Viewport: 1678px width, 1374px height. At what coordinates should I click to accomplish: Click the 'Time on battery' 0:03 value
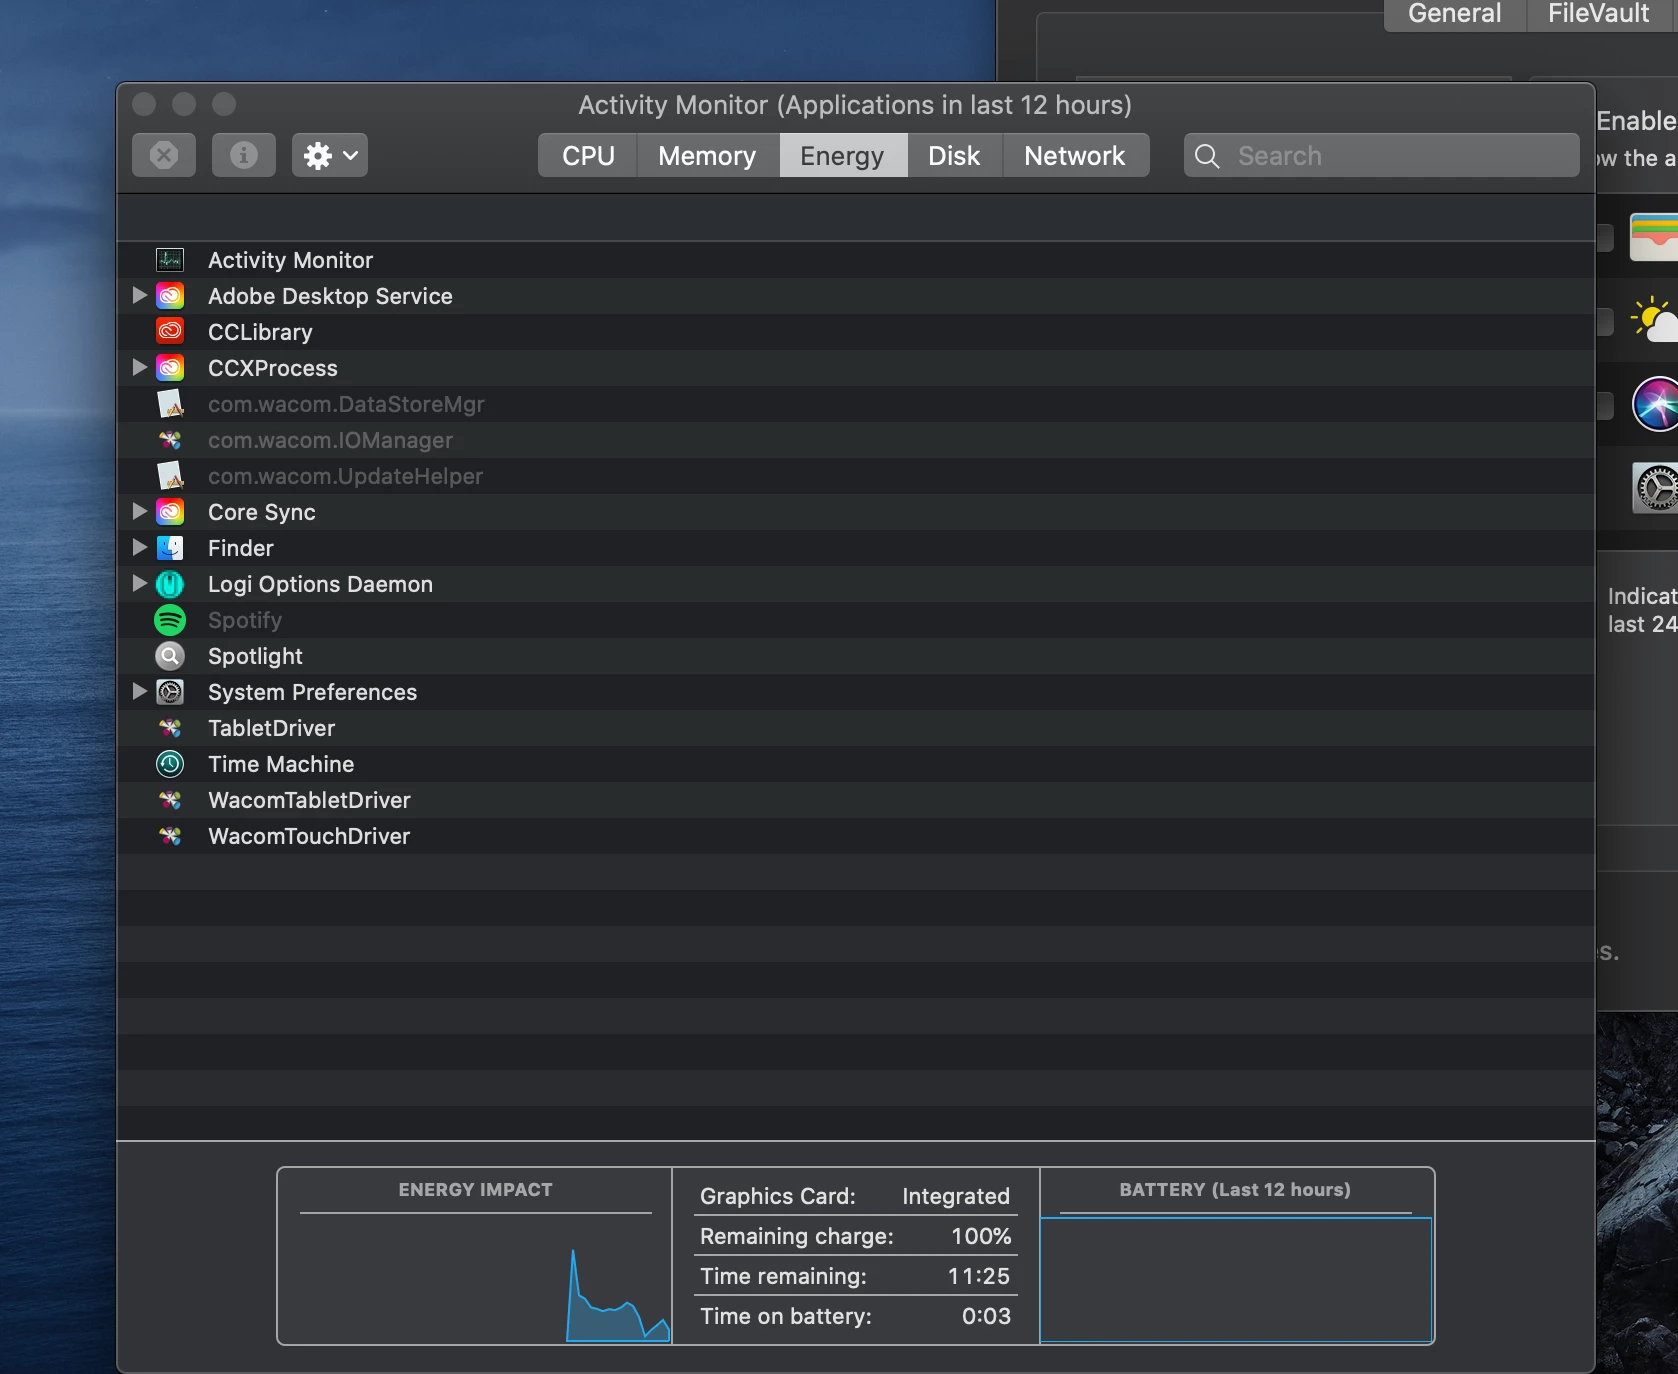[x=986, y=1316]
